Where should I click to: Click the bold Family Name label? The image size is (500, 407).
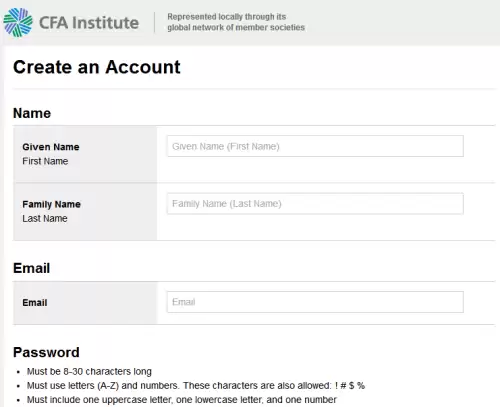coord(52,204)
